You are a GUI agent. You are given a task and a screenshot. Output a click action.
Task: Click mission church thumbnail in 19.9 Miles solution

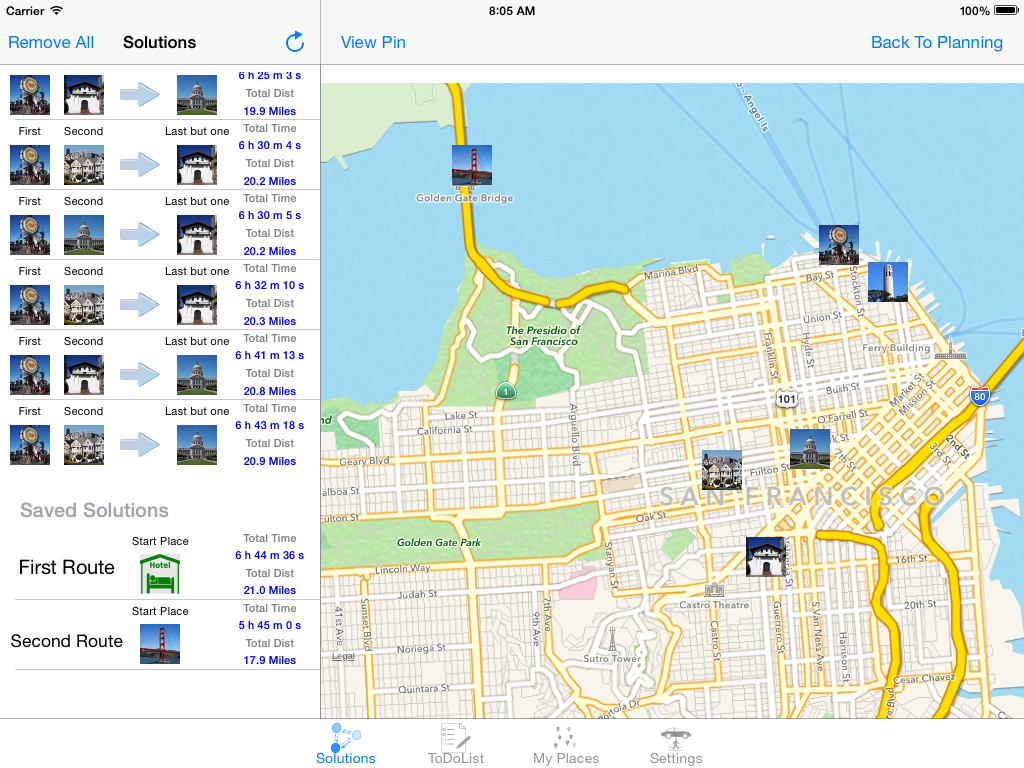click(84, 95)
